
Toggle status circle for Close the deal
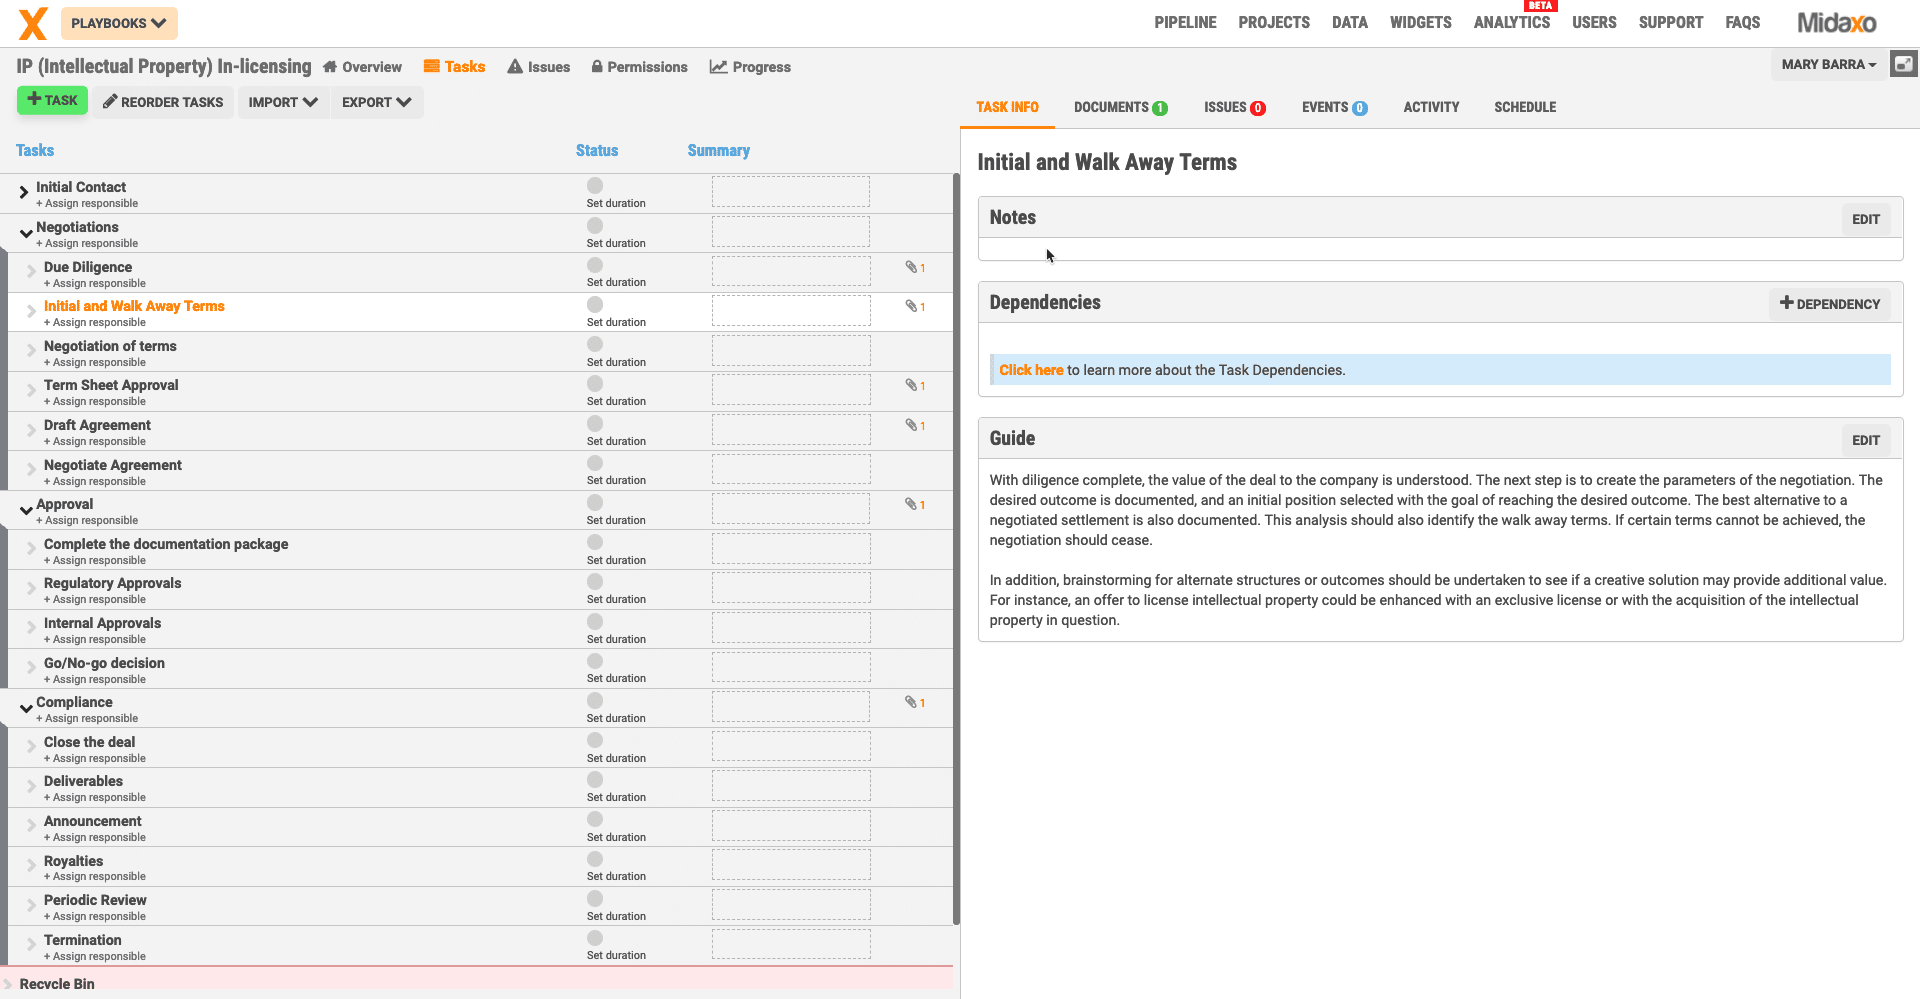pos(595,740)
